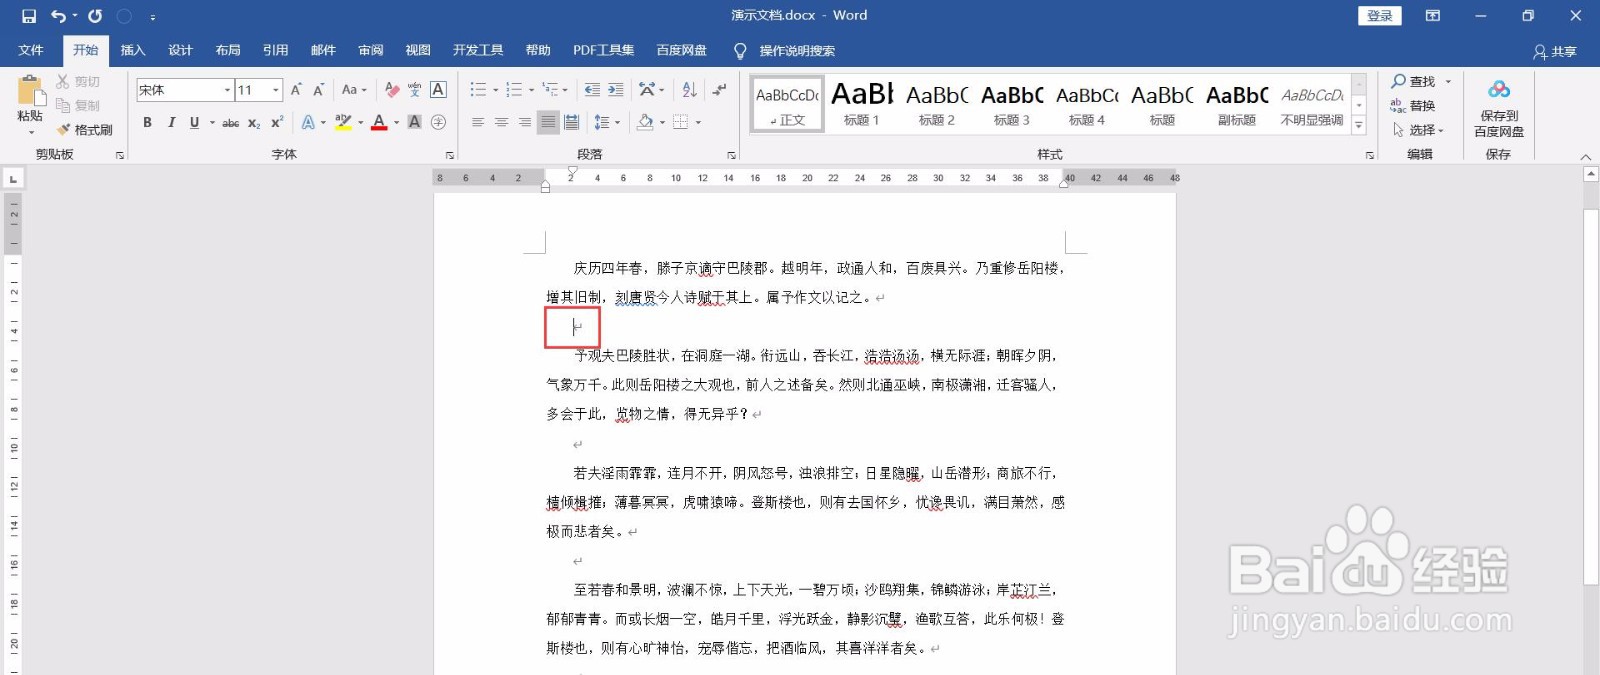Show or hide paragraph marks
Viewport: 1600px width, 675px height.
point(720,90)
